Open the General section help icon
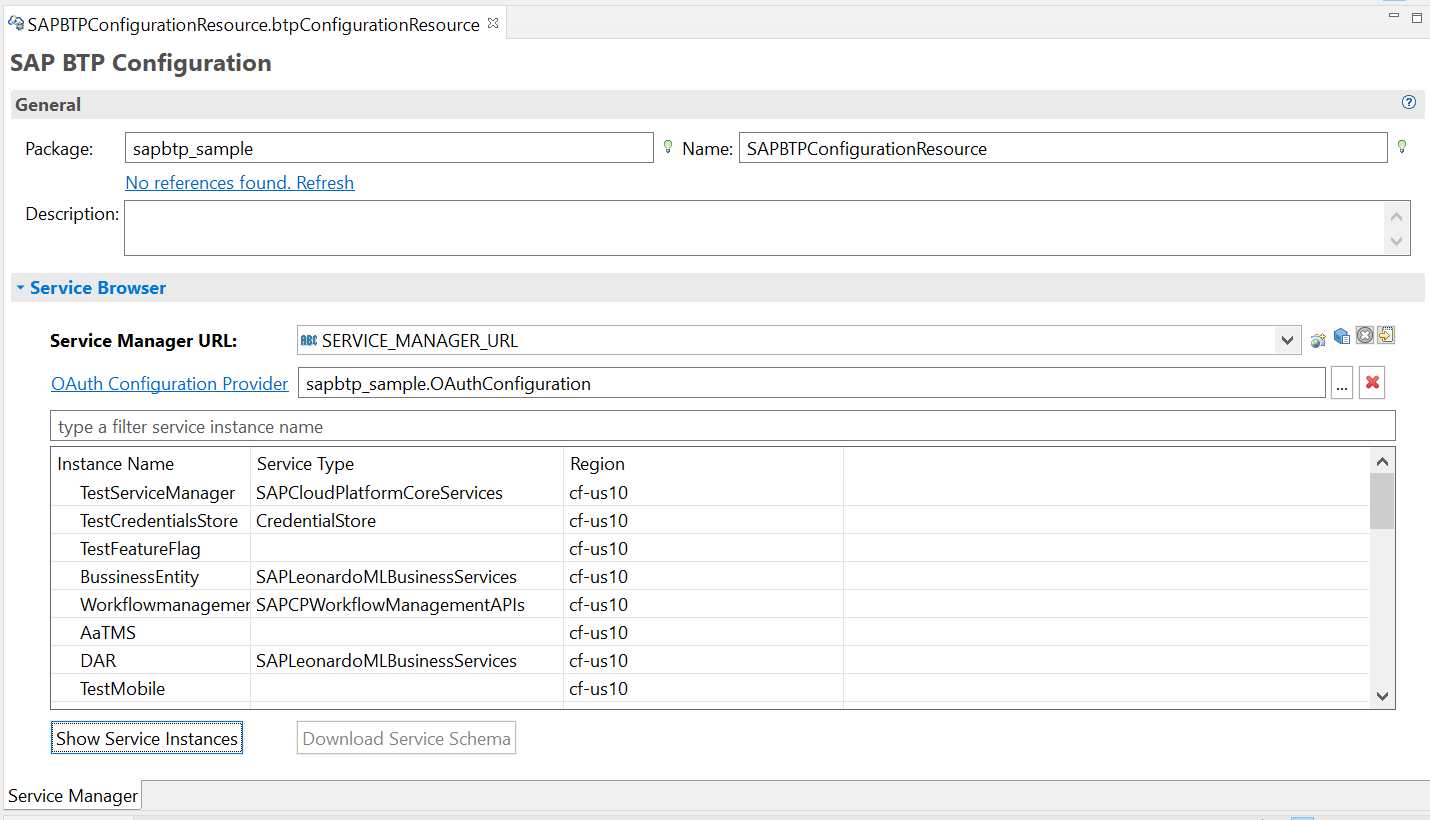This screenshot has height=820, width=1430. (x=1409, y=102)
